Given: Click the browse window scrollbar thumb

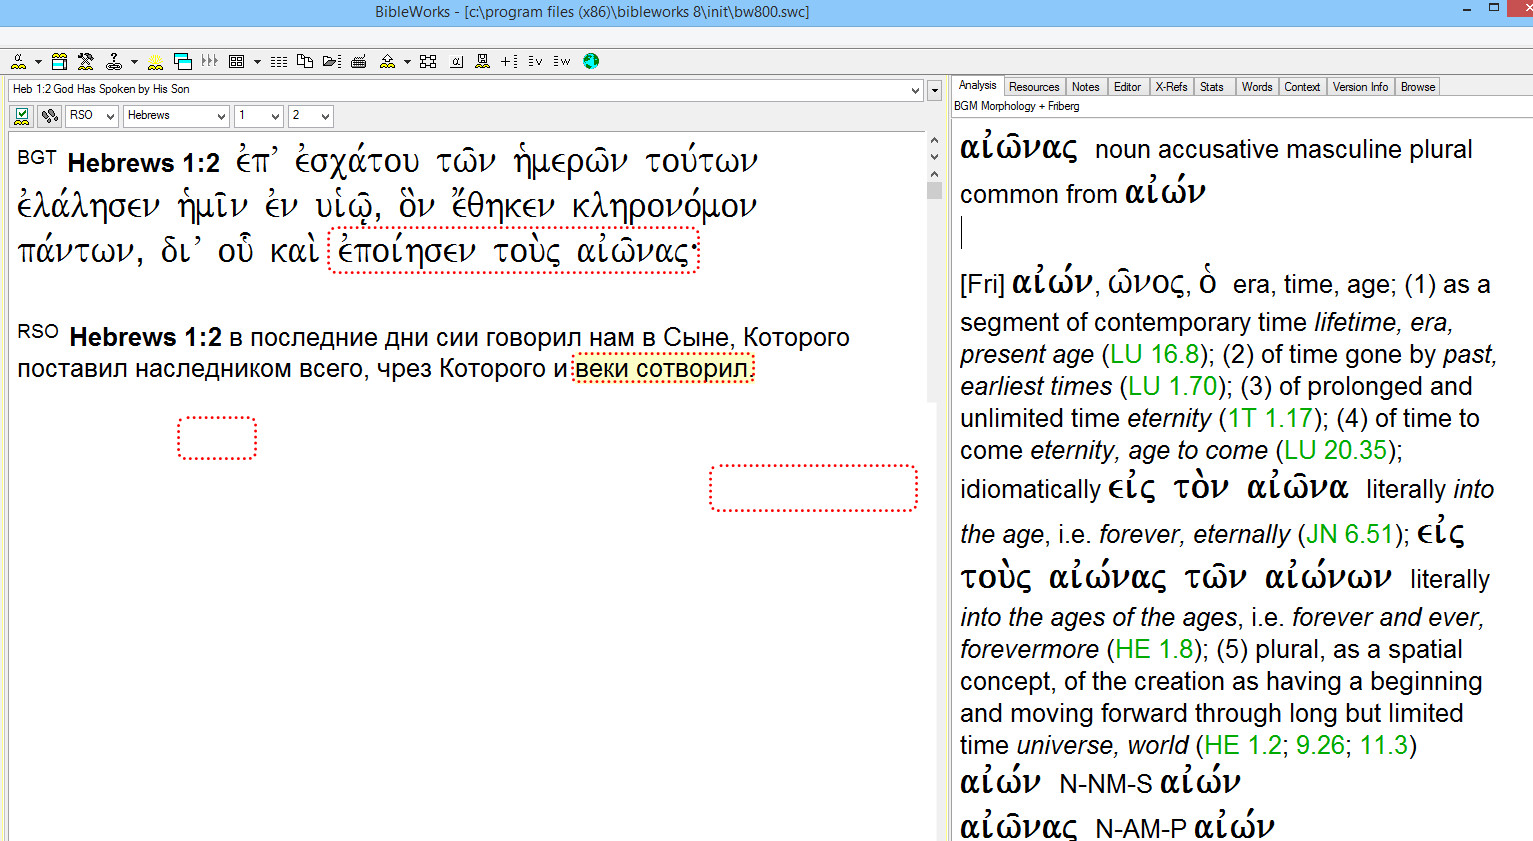Looking at the screenshot, I should [935, 190].
